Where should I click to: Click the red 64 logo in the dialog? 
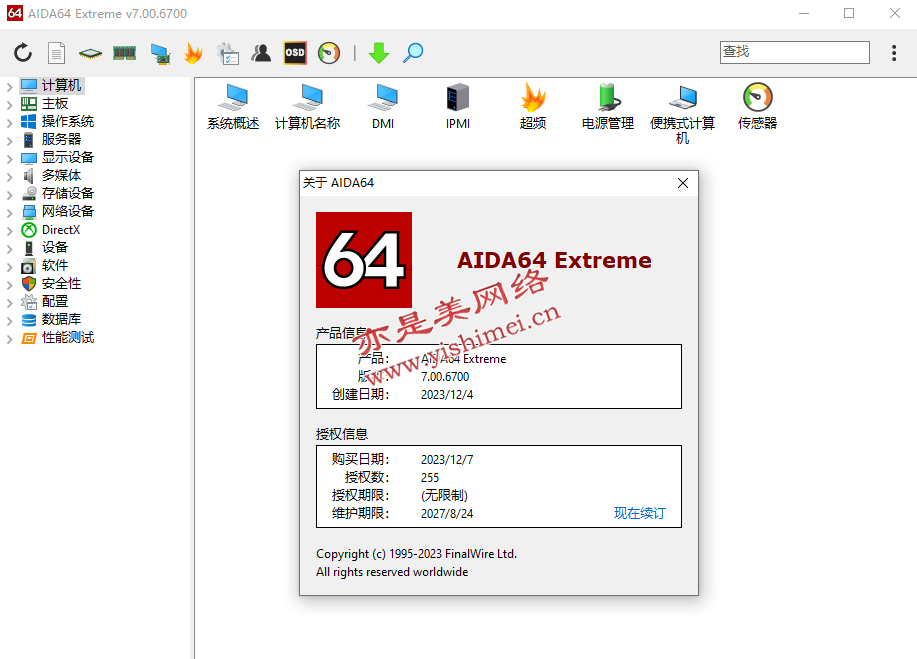point(364,260)
